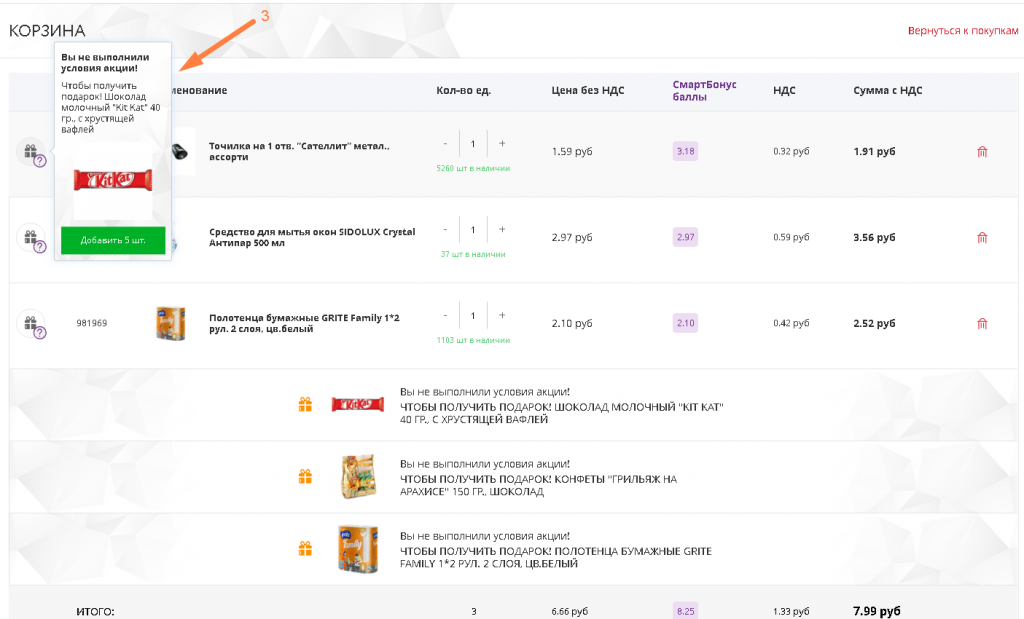Decrease quantity of SIDOLUX Crystal cleaner

445,230
